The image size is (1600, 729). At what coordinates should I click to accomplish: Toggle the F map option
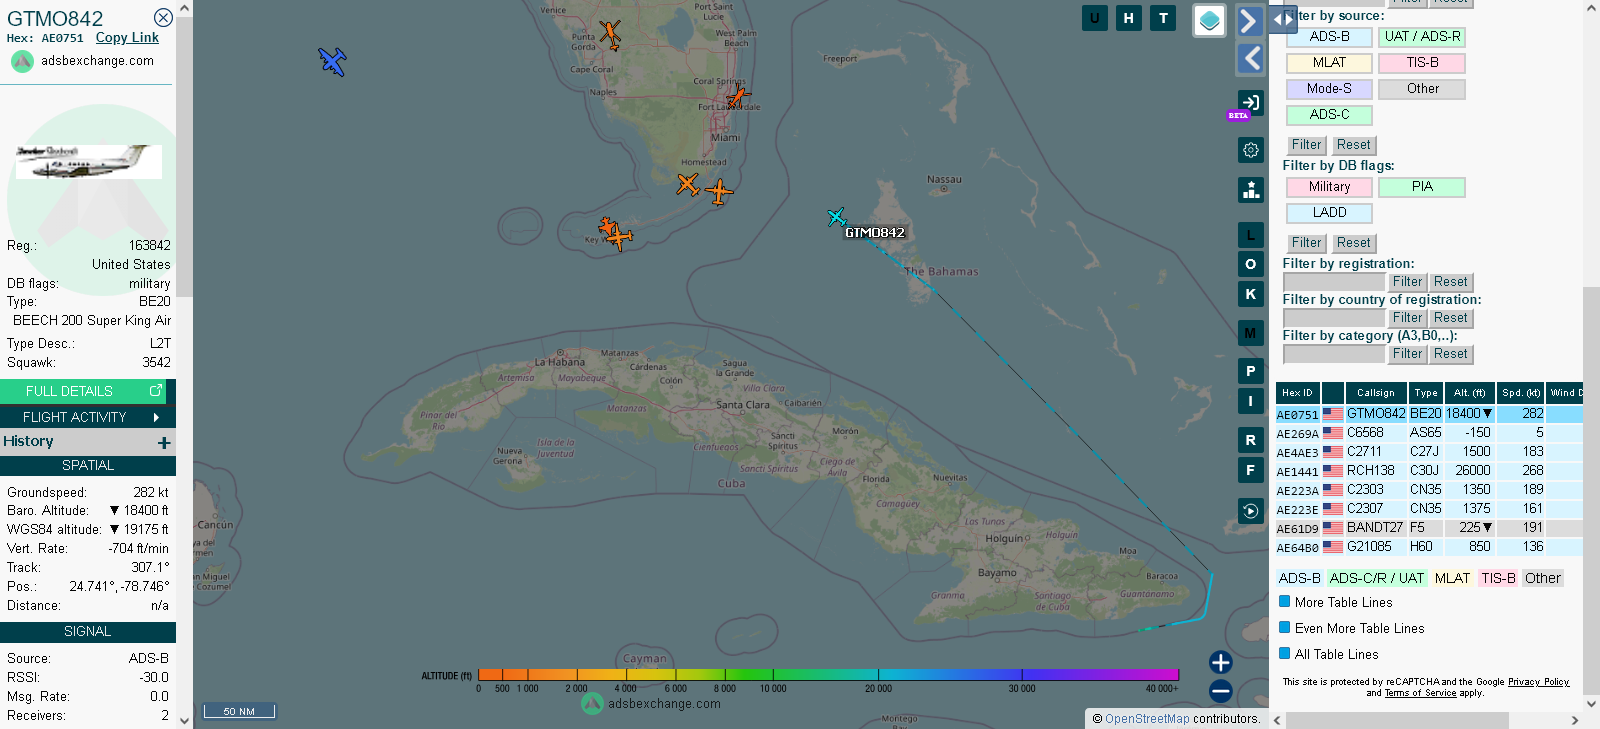[1250, 470]
